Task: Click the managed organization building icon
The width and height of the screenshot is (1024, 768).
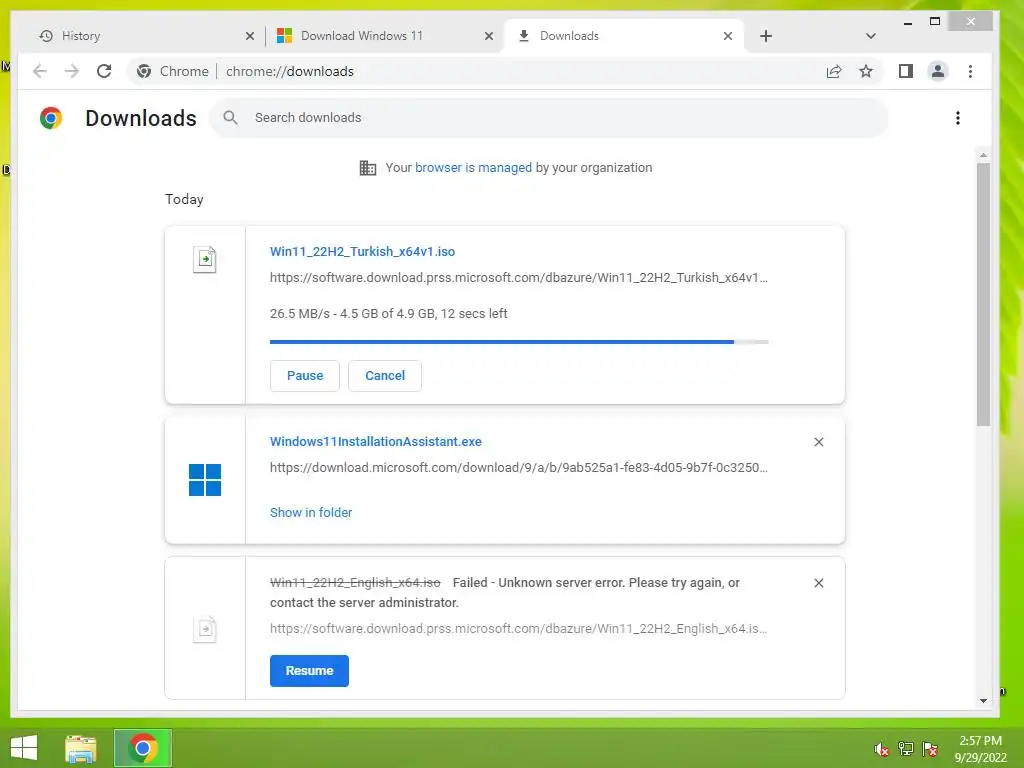Action: (368, 168)
